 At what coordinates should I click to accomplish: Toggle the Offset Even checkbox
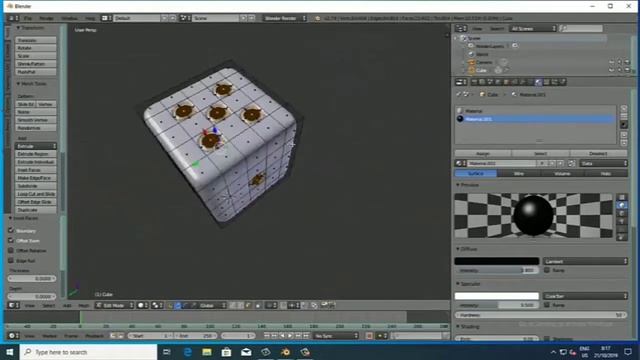point(11,240)
